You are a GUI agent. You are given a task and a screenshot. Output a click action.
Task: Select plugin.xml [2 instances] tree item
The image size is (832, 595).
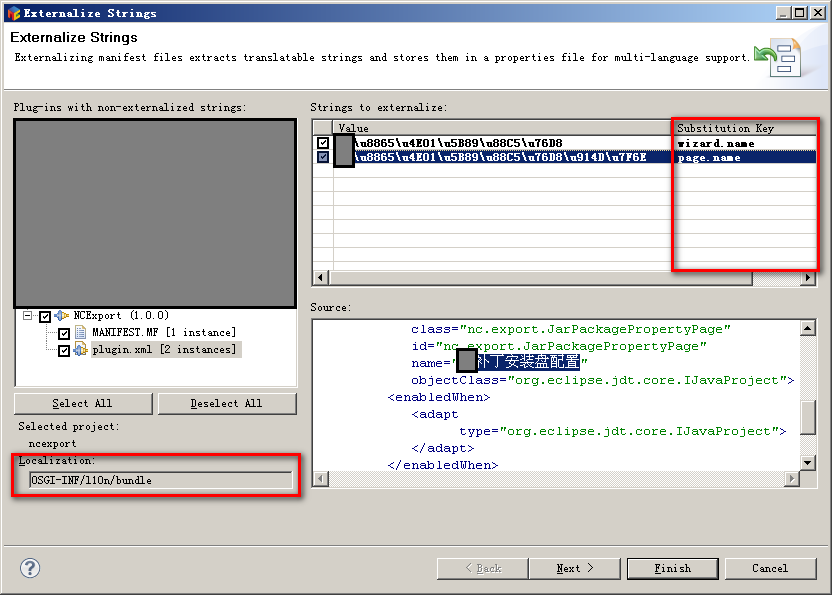pos(165,350)
